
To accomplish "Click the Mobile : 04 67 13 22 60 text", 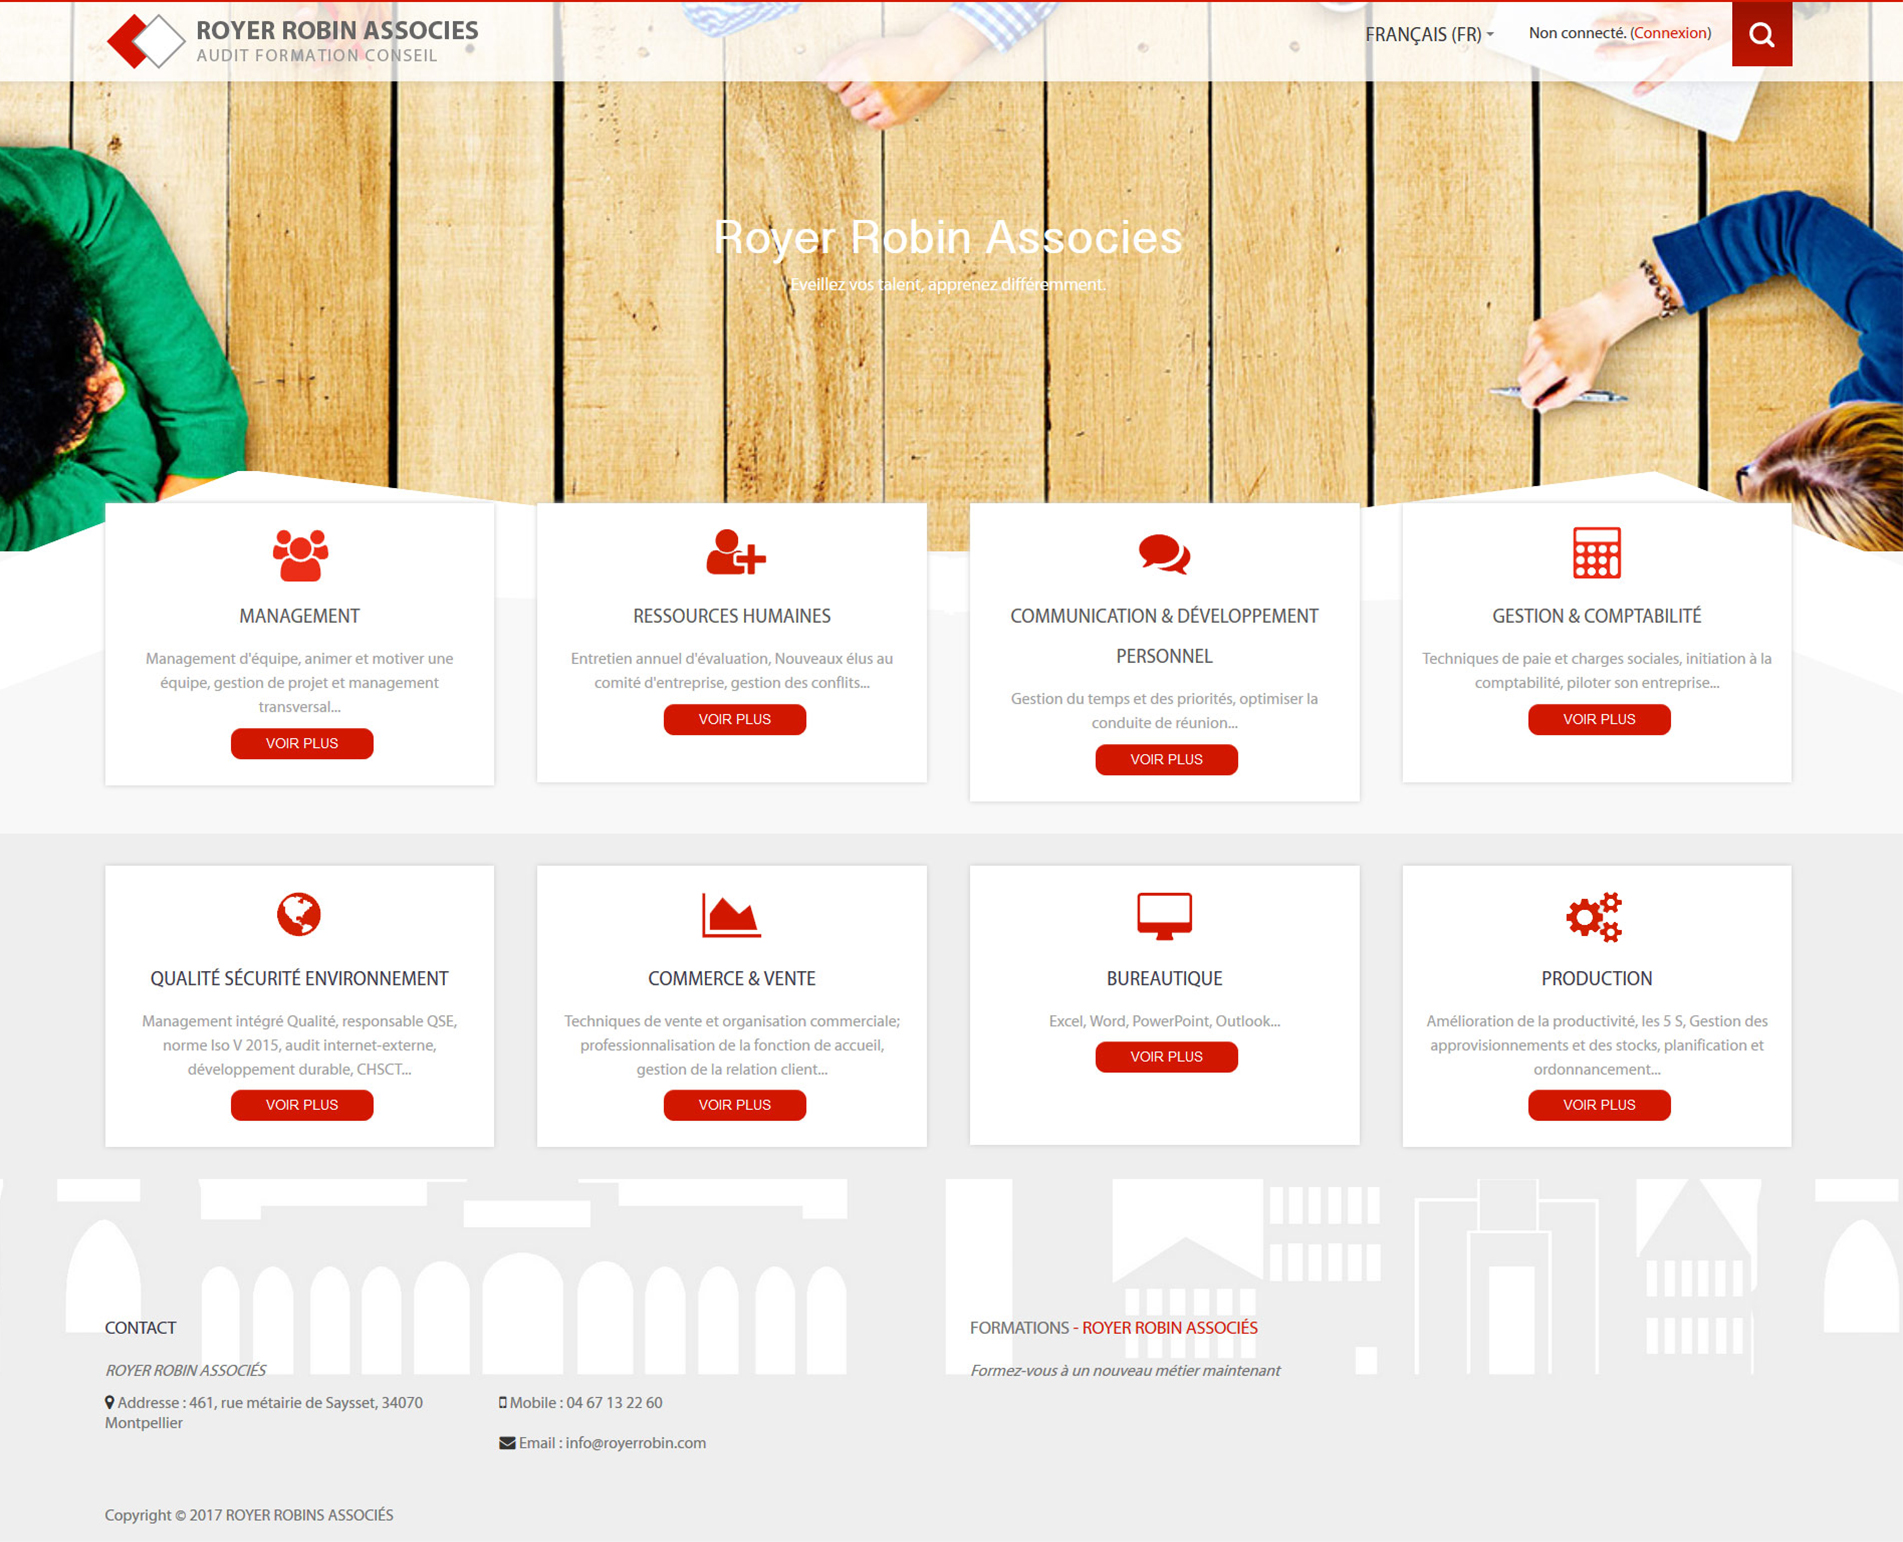I will [586, 1403].
